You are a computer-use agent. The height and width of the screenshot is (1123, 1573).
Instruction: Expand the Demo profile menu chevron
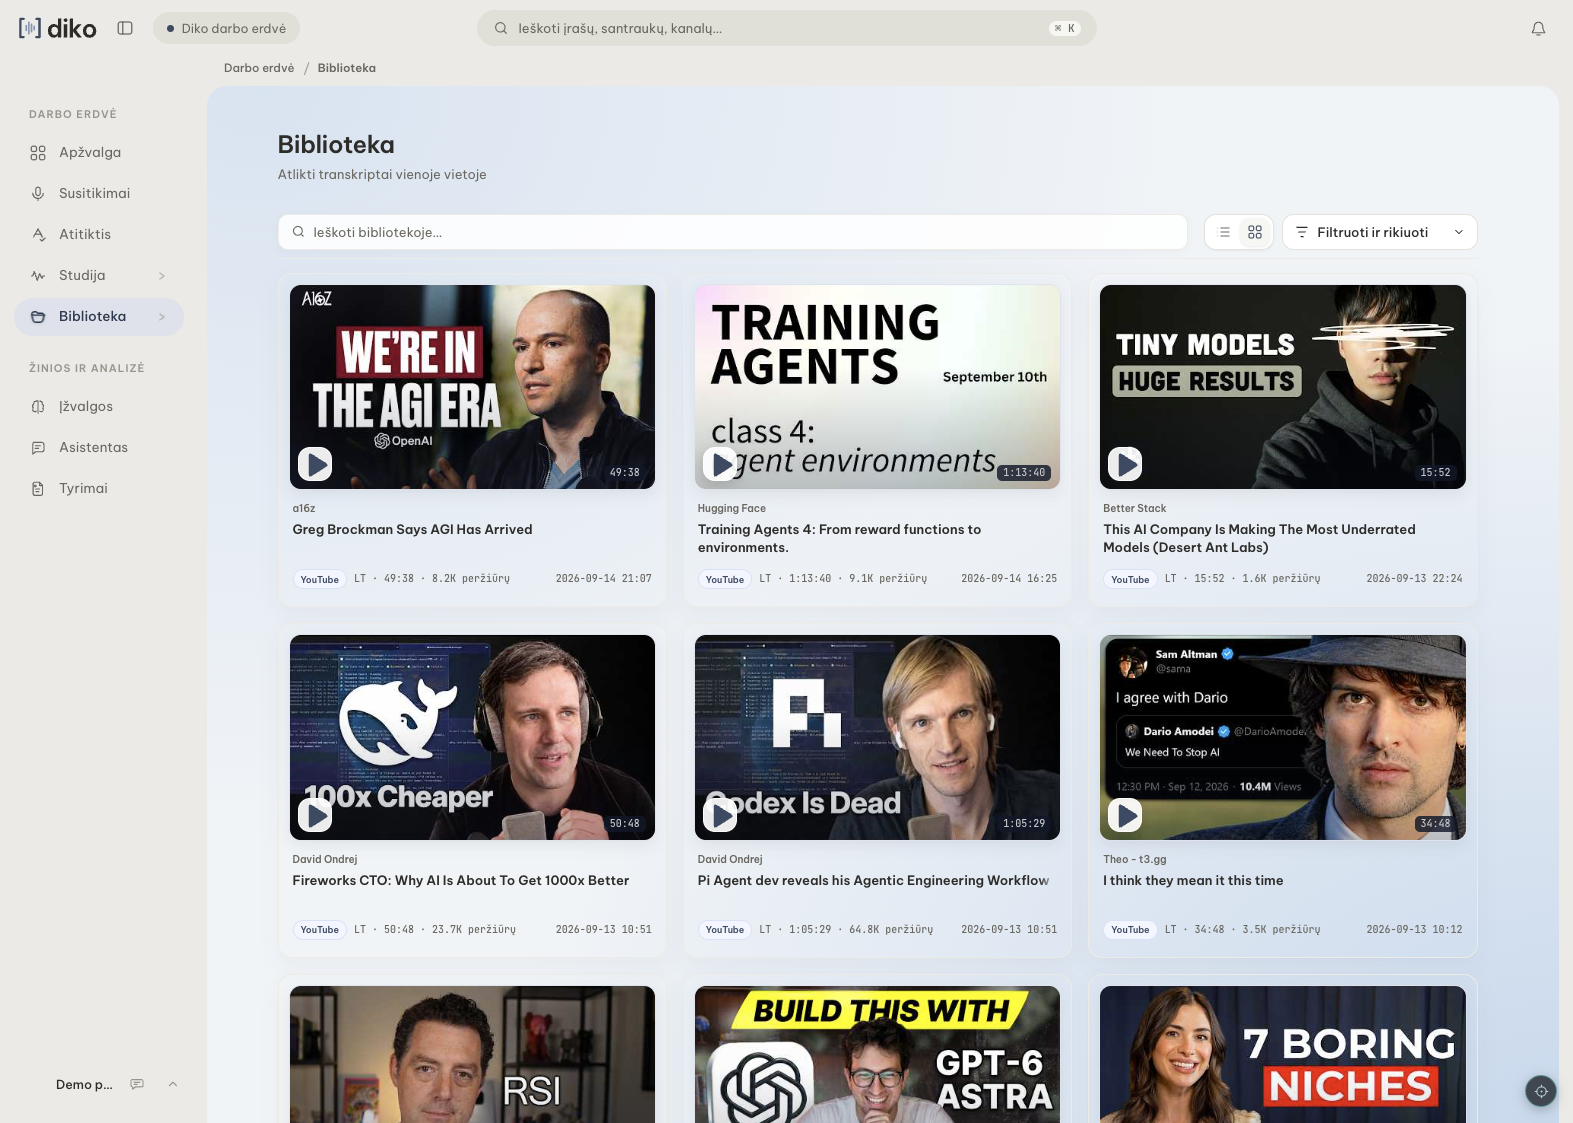point(173,1085)
